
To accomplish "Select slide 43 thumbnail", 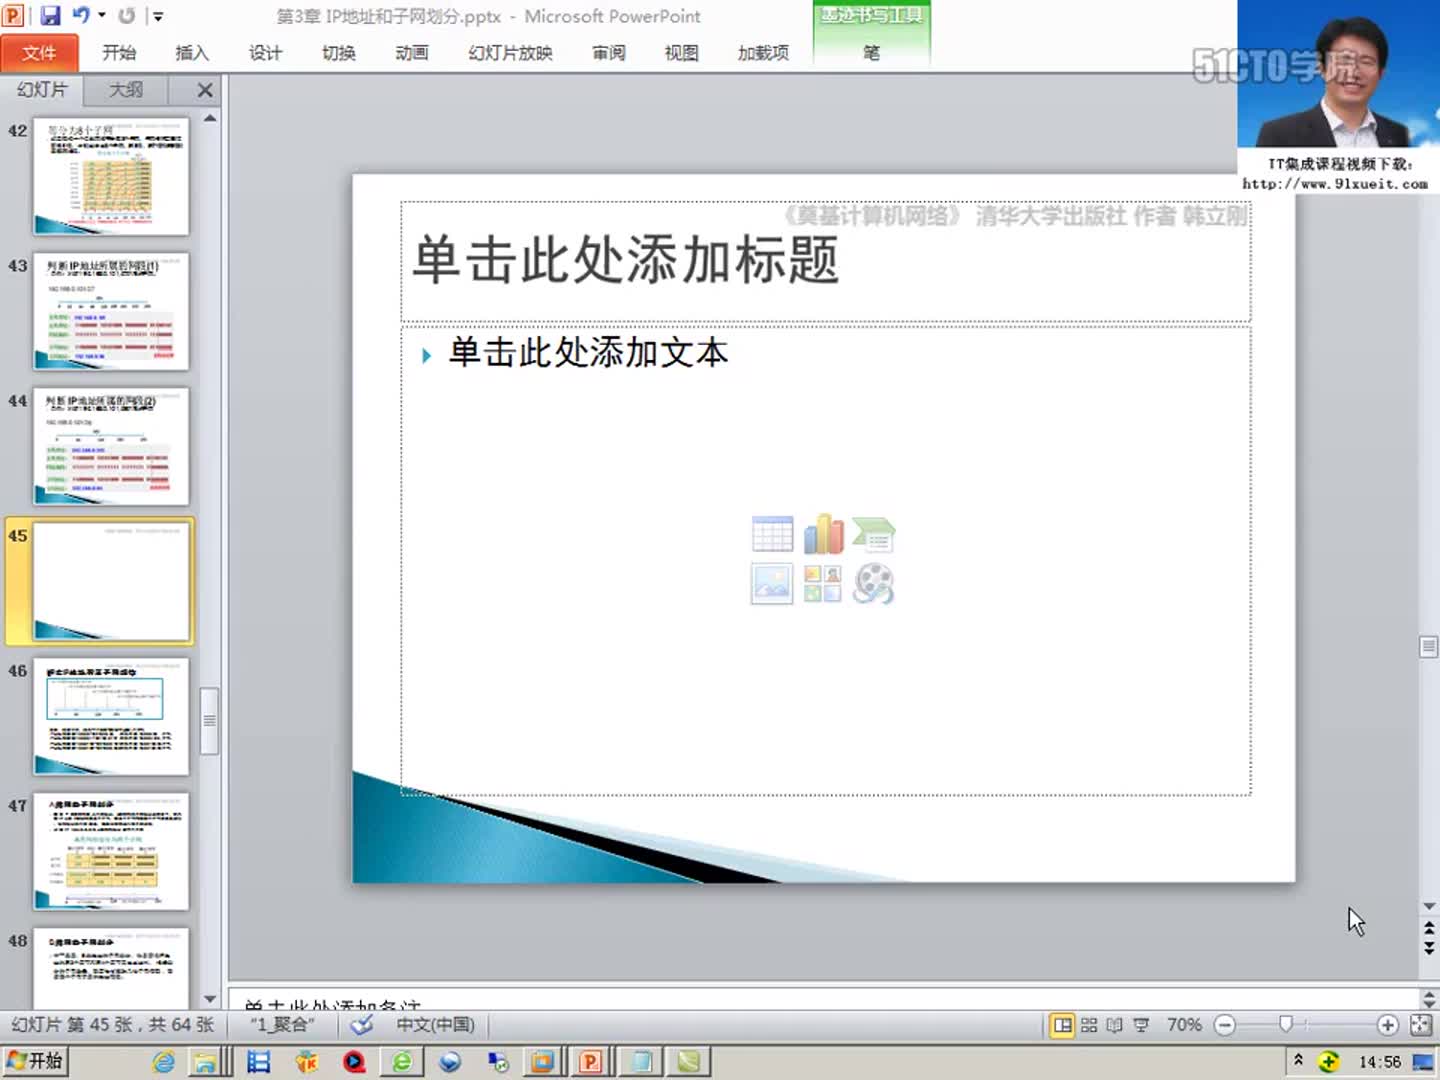I will click(x=111, y=312).
